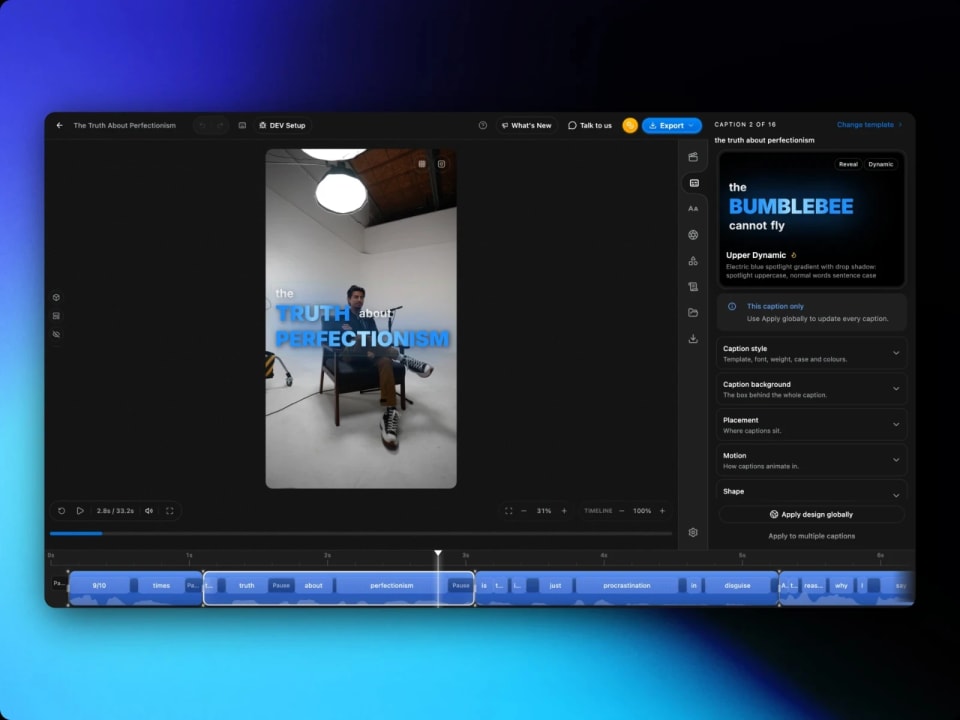Click Apply to multiple captions
The height and width of the screenshot is (720, 960).
pyautogui.click(x=811, y=536)
